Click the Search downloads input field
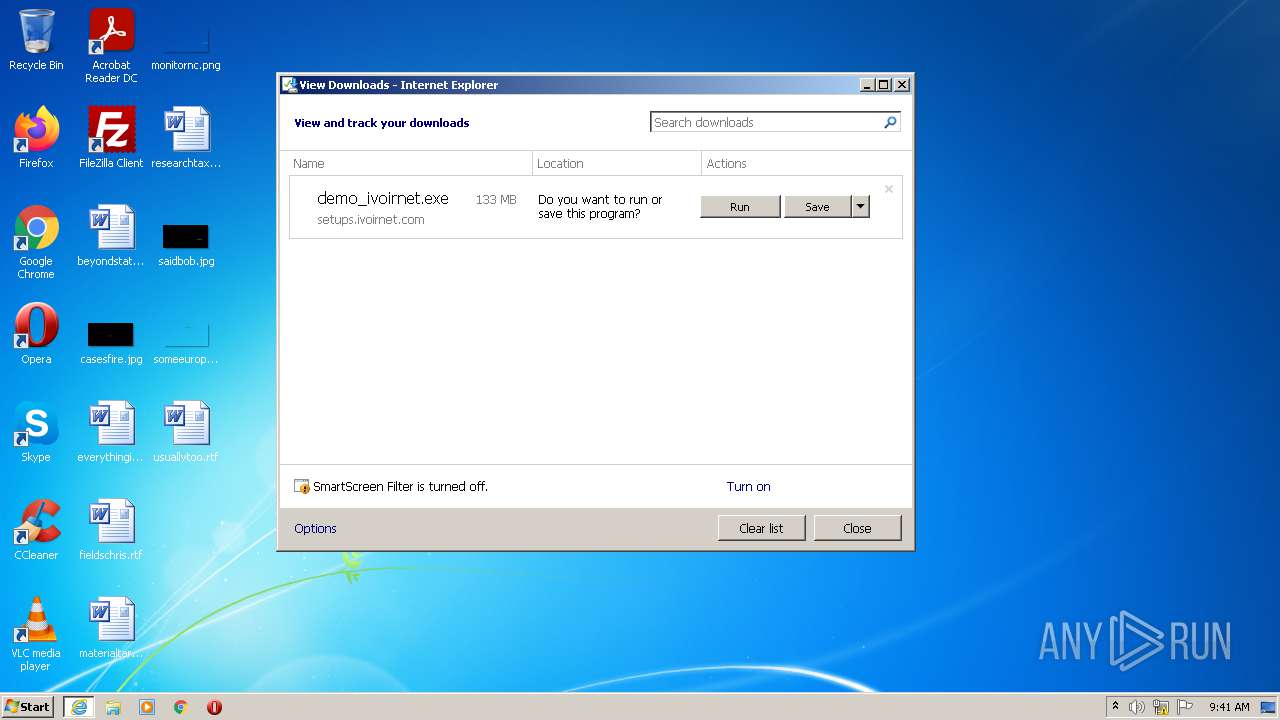Viewport: 1280px width, 720px height. click(x=766, y=122)
